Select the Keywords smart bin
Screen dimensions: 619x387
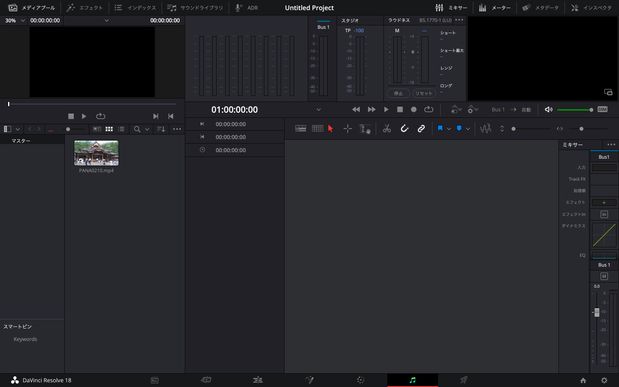point(25,339)
